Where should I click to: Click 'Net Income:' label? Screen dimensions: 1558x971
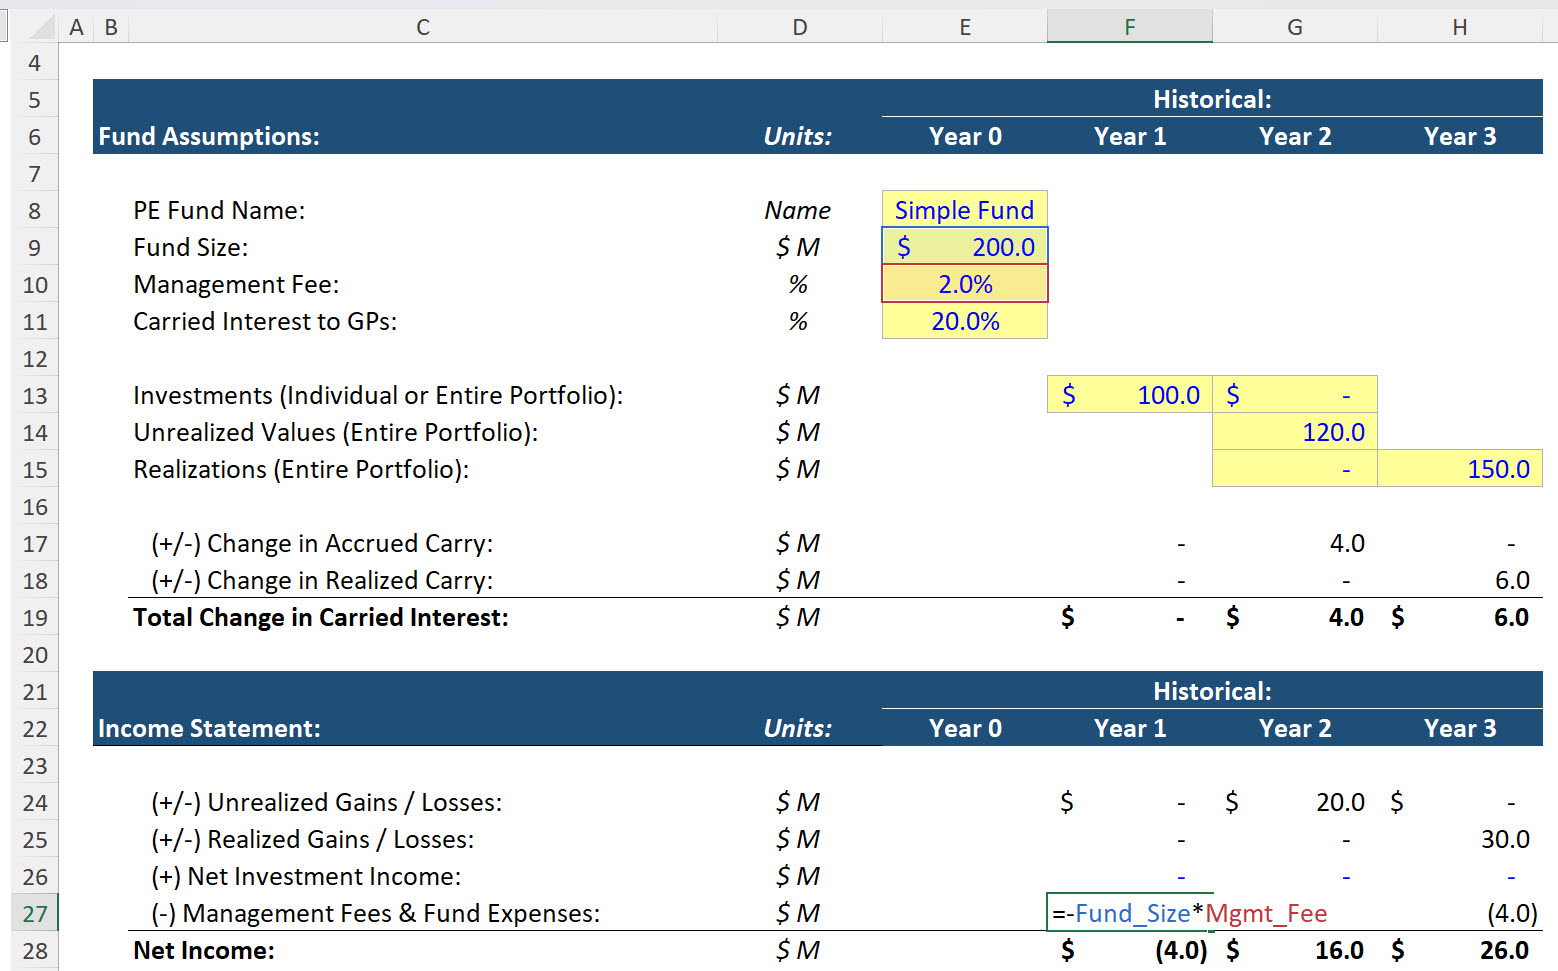click(x=204, y=950)
